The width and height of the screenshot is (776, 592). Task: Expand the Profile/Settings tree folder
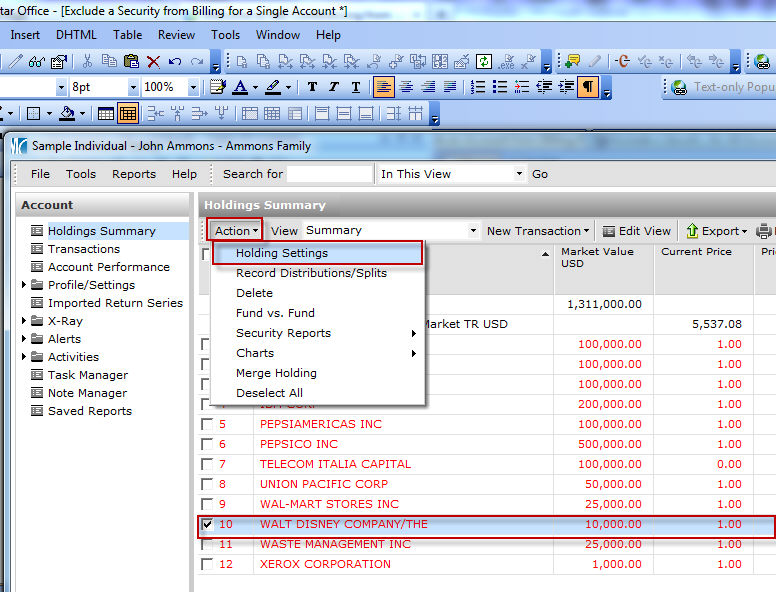(x=25, y=285)
